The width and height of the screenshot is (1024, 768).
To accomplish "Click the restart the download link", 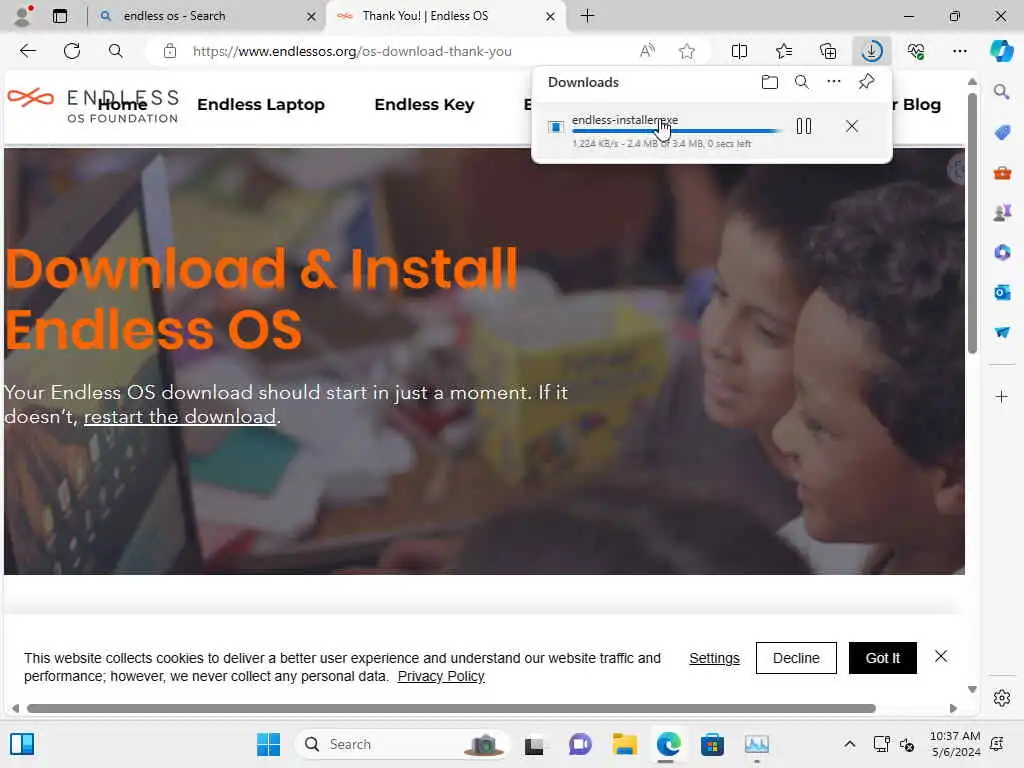I will 180,417.
